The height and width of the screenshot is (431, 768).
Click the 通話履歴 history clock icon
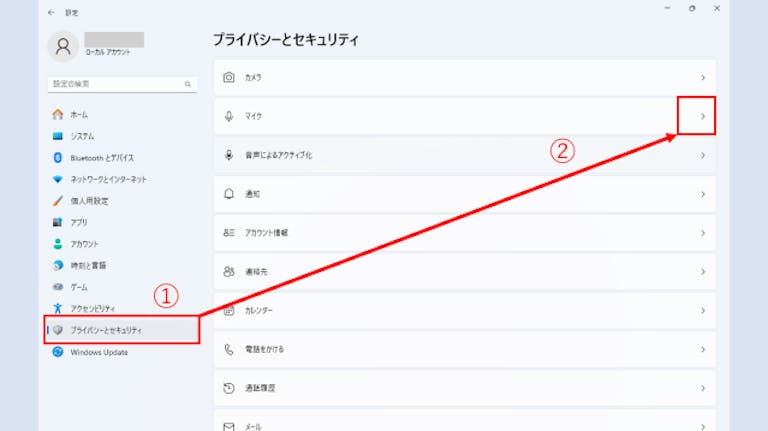tap(229, 388)
